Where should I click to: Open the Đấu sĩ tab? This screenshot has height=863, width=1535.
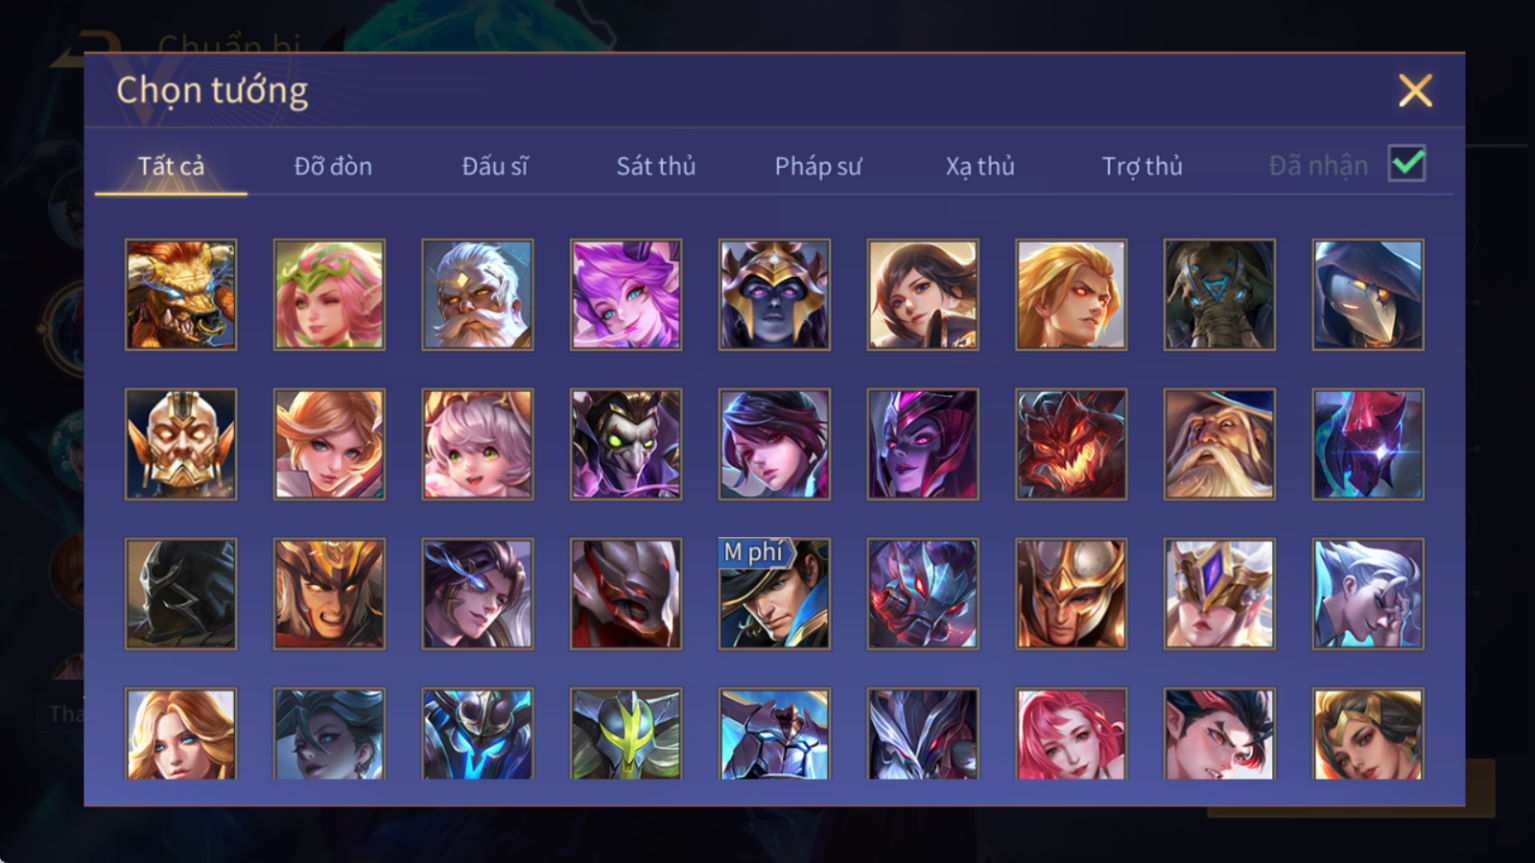point(495,166)
